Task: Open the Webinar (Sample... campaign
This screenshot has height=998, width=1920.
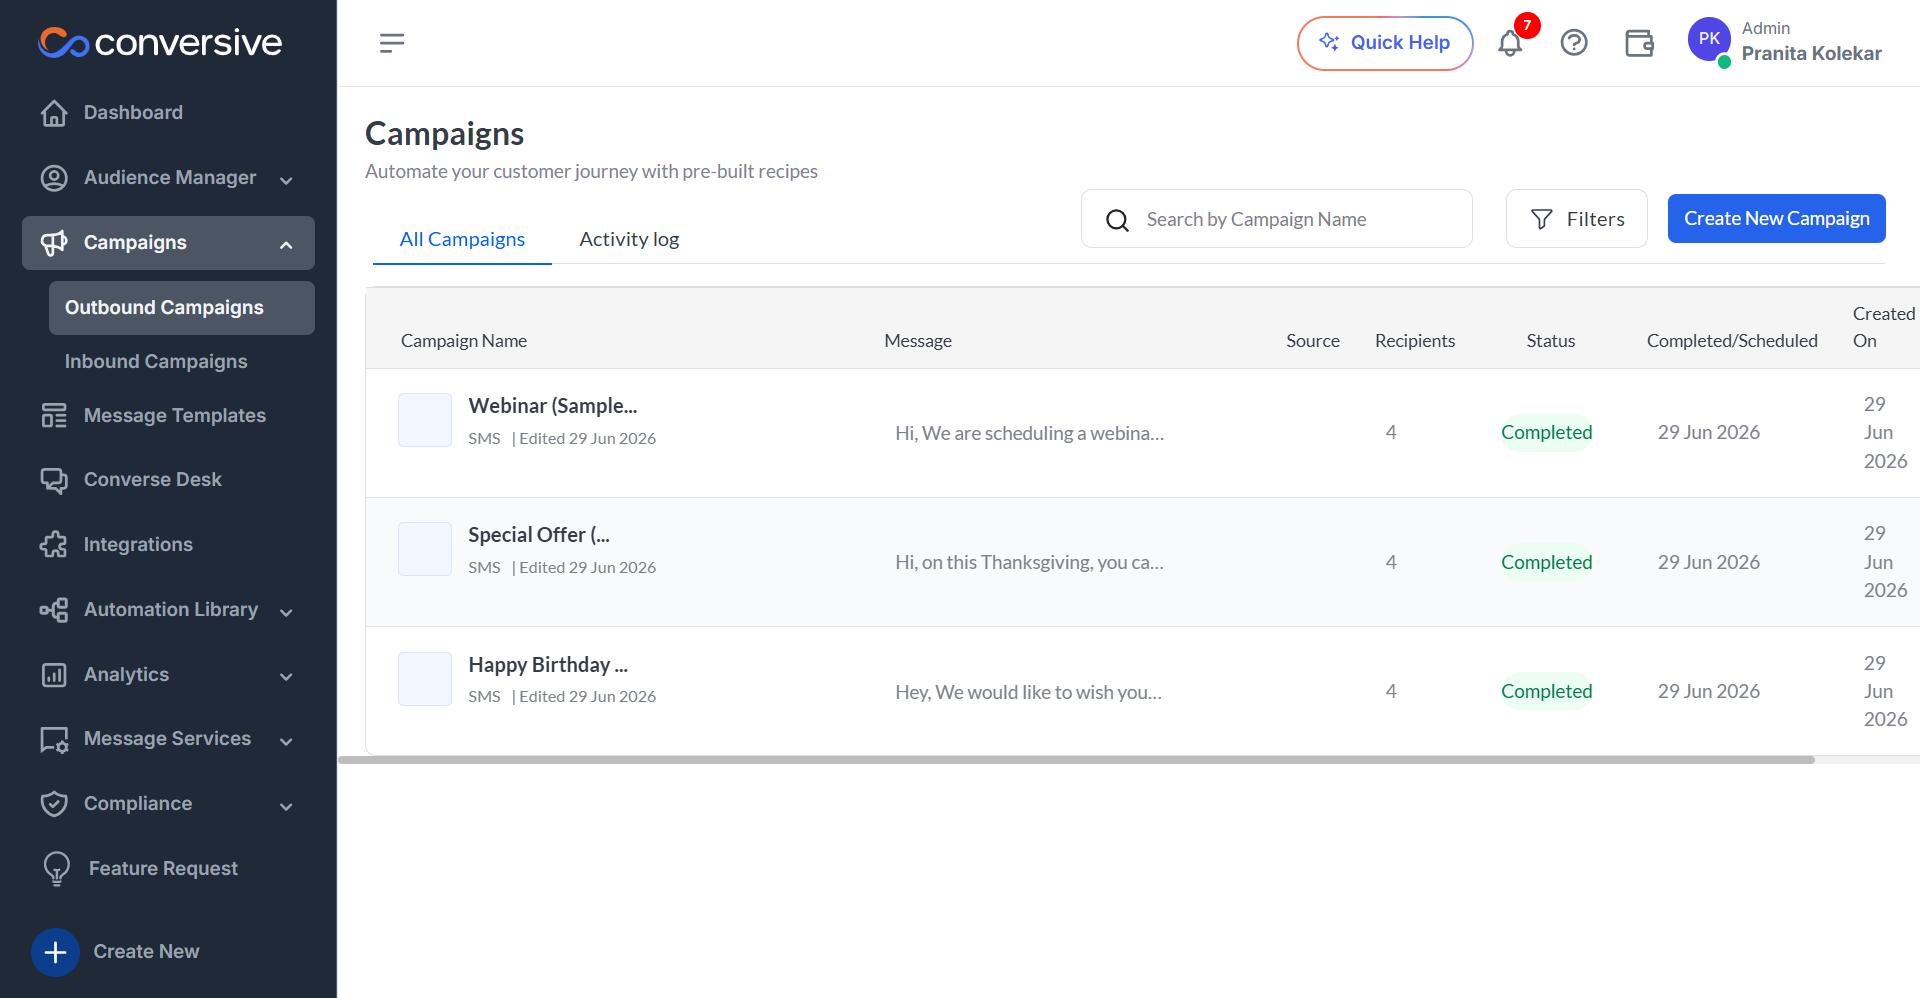Action: pos(553,406)
